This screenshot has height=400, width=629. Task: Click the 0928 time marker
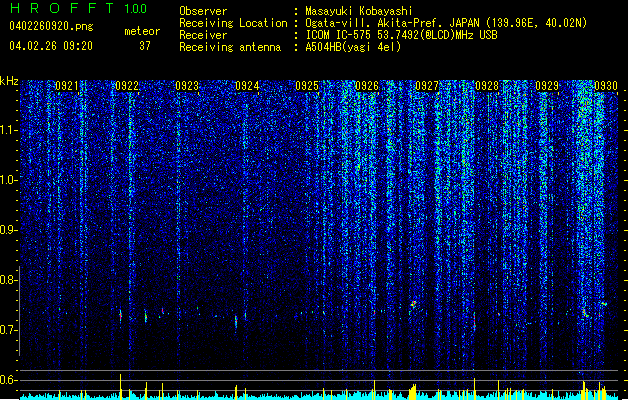(487, 86)
